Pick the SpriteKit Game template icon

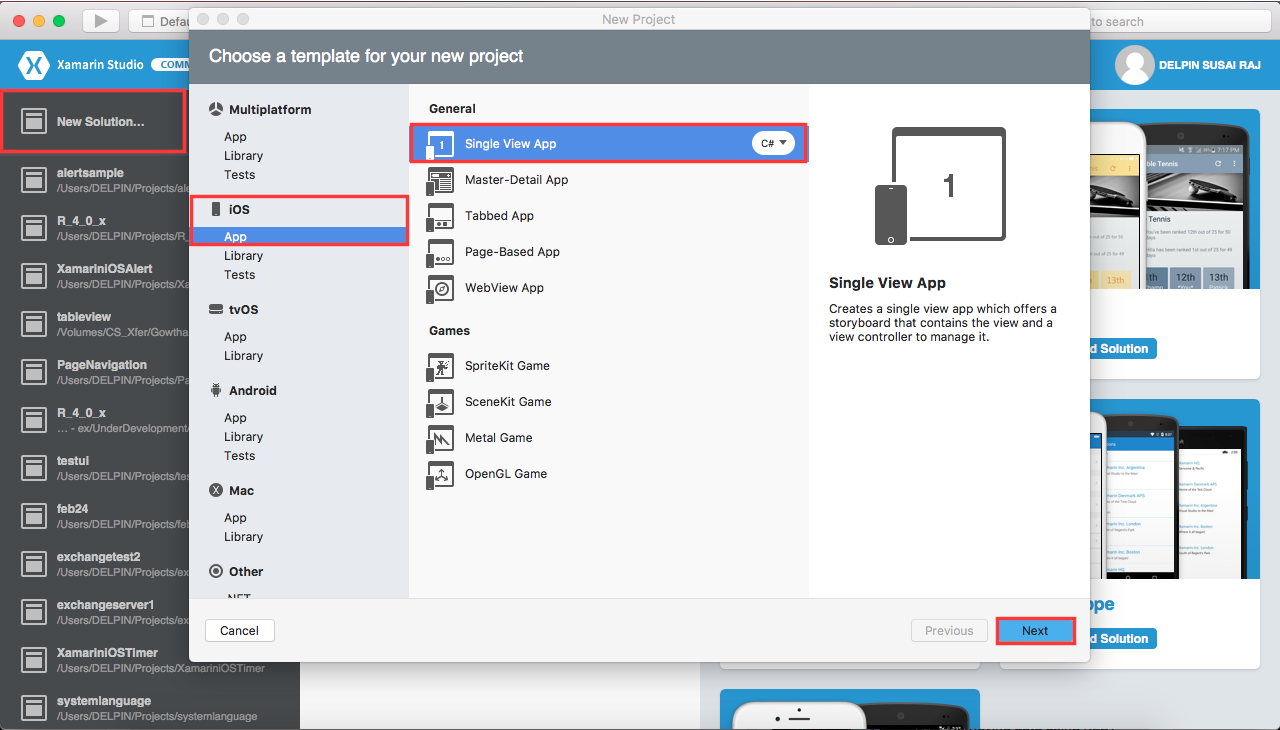[440, 366]
